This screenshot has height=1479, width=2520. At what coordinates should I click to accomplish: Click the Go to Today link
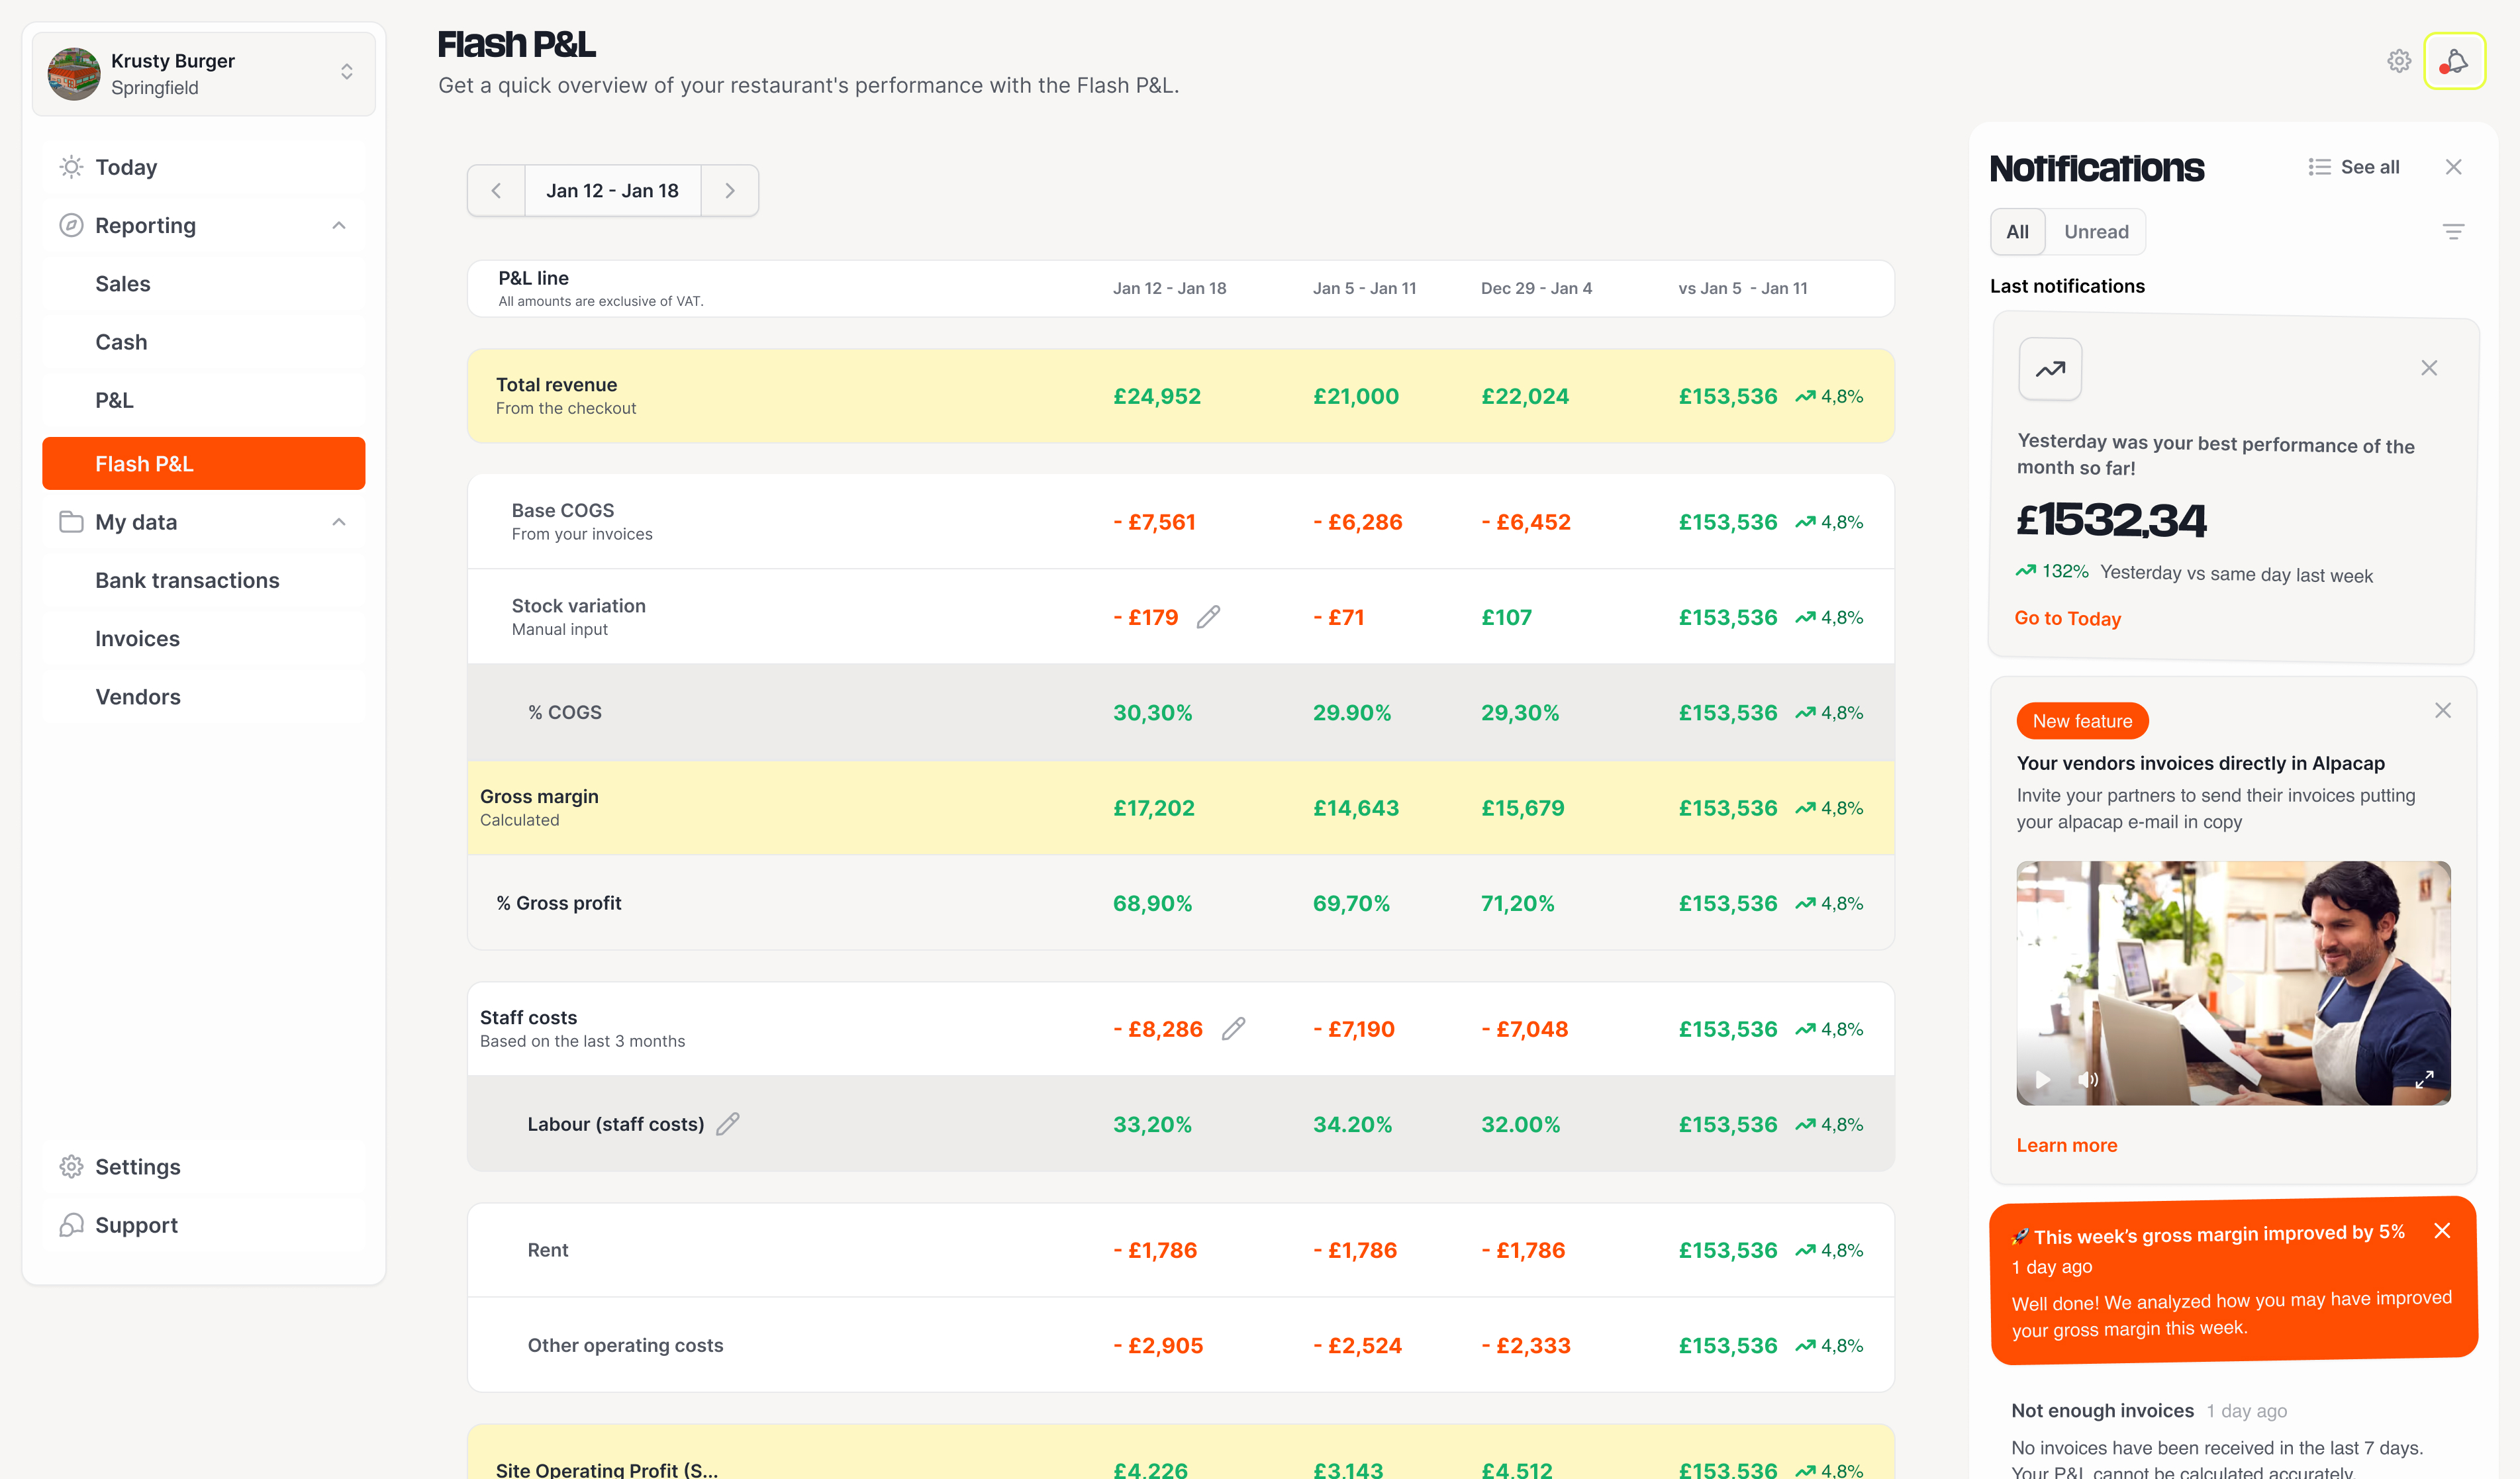[x=2067, y=619]
